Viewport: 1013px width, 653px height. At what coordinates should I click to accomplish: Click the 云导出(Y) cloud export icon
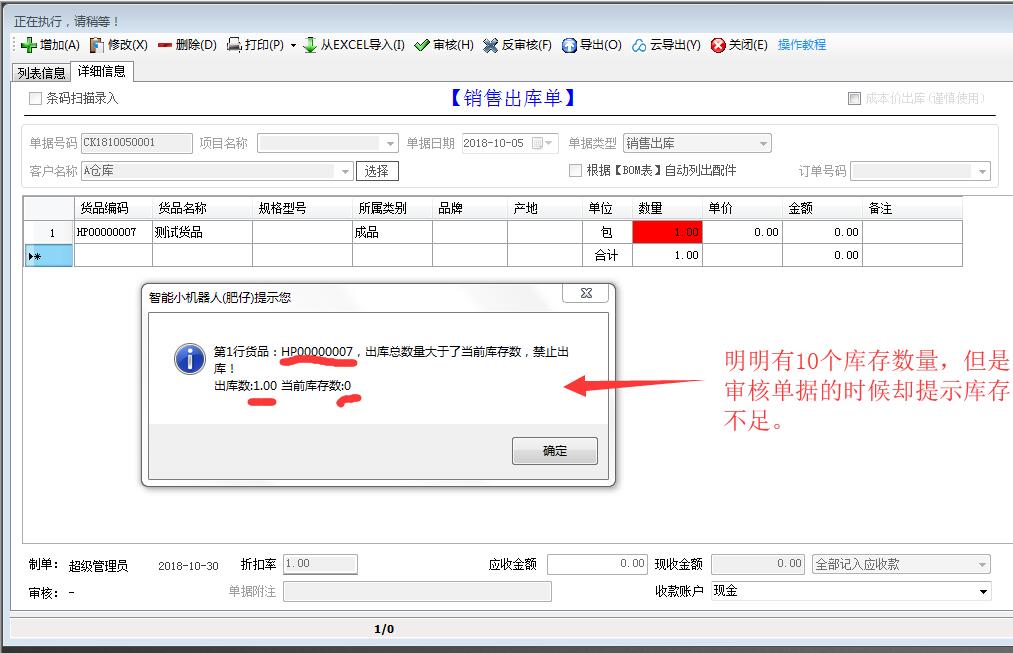[639, 45]
